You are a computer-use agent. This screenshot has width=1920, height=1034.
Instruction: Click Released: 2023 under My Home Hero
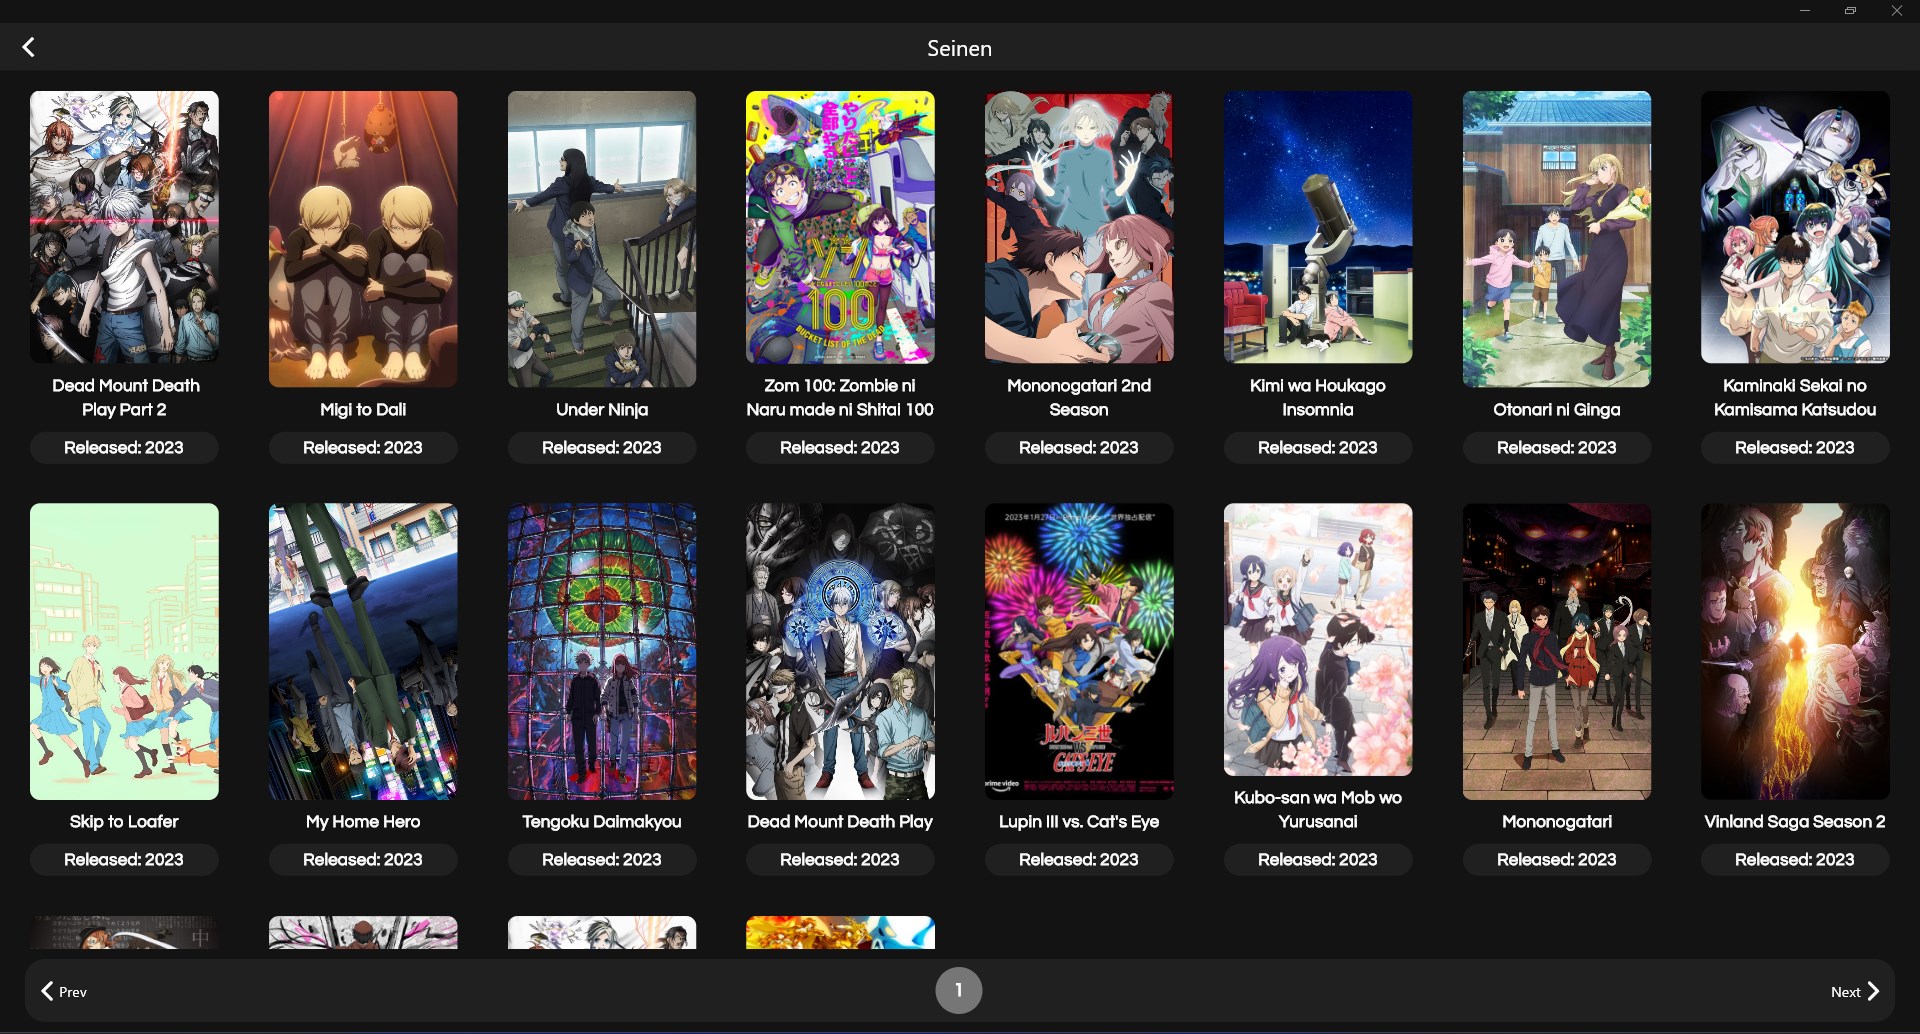[363, 860]
